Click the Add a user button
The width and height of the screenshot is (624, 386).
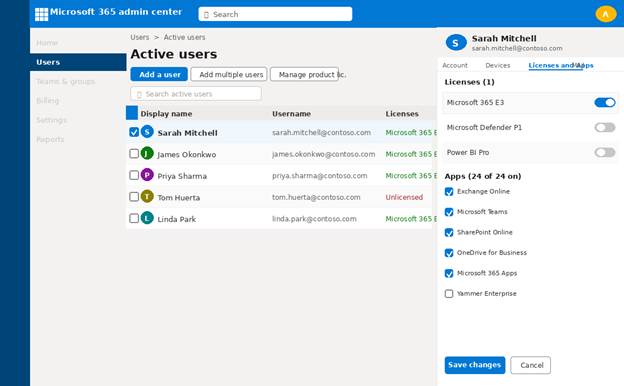tap(159, 74)
